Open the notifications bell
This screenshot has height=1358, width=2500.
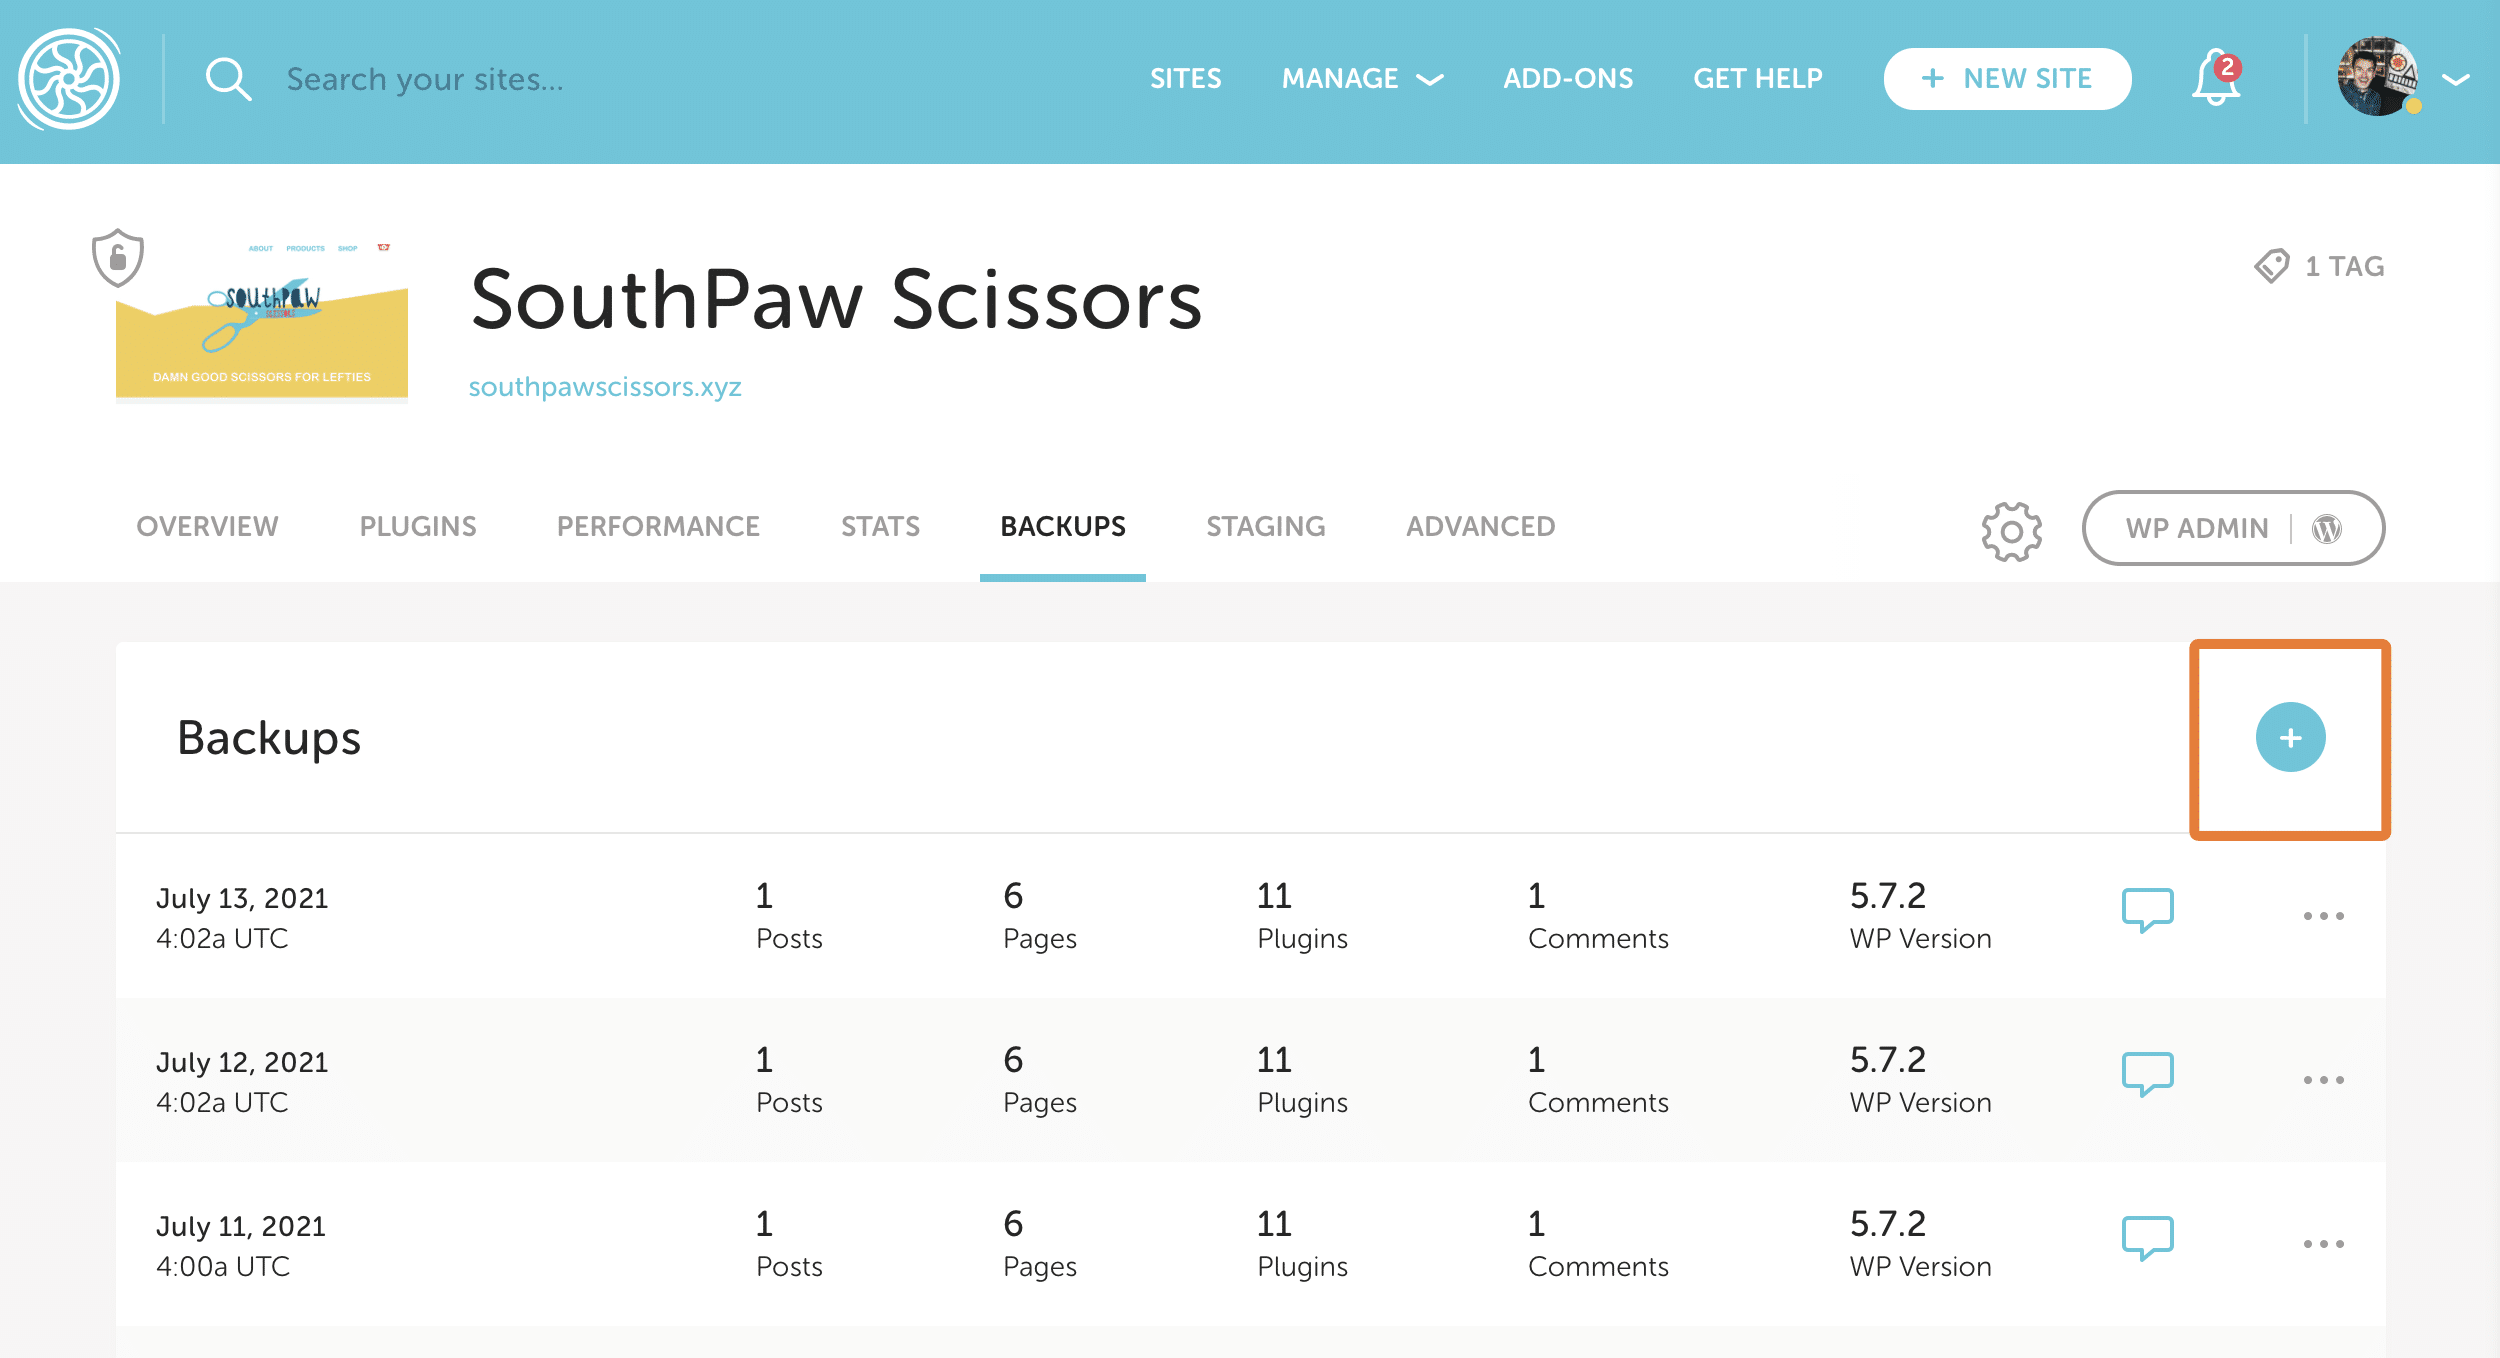pyautogui.click(x=2215, y=79)
